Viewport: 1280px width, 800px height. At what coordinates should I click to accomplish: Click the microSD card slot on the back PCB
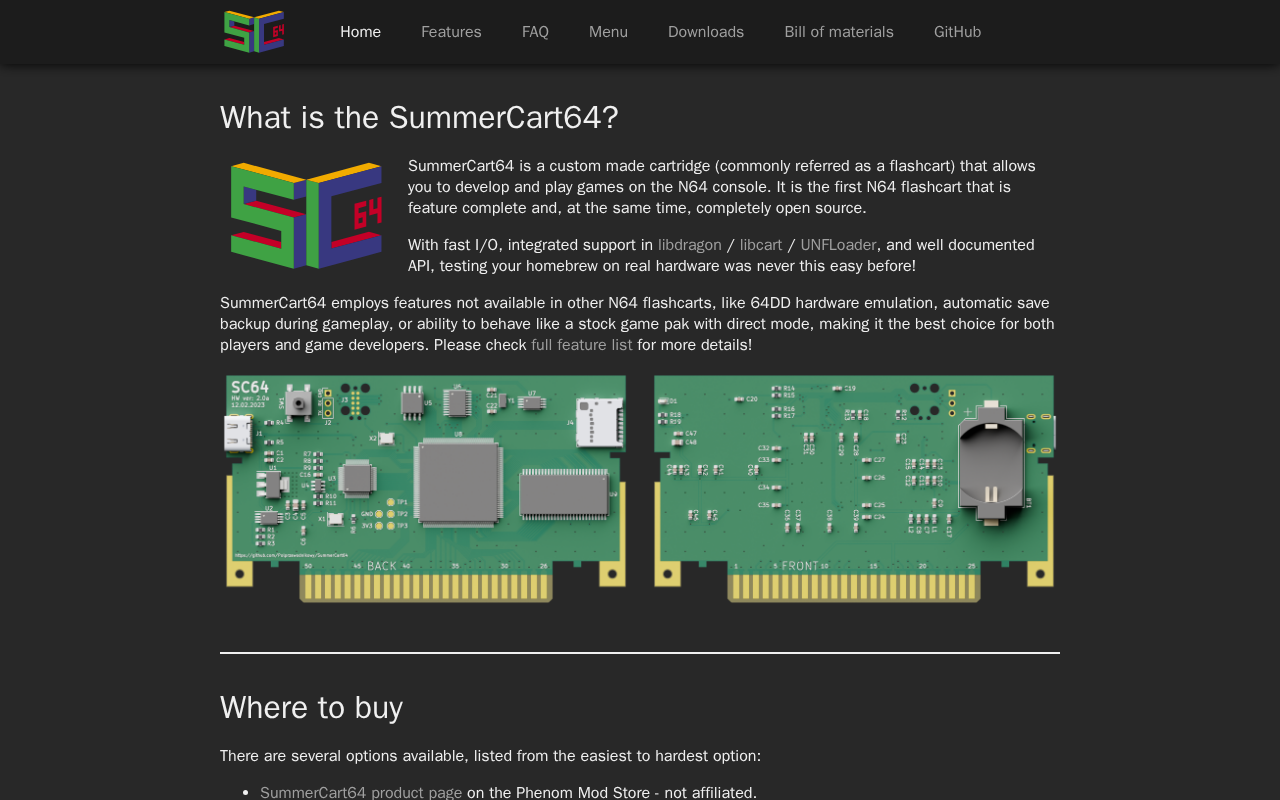(x=598, y=421)
